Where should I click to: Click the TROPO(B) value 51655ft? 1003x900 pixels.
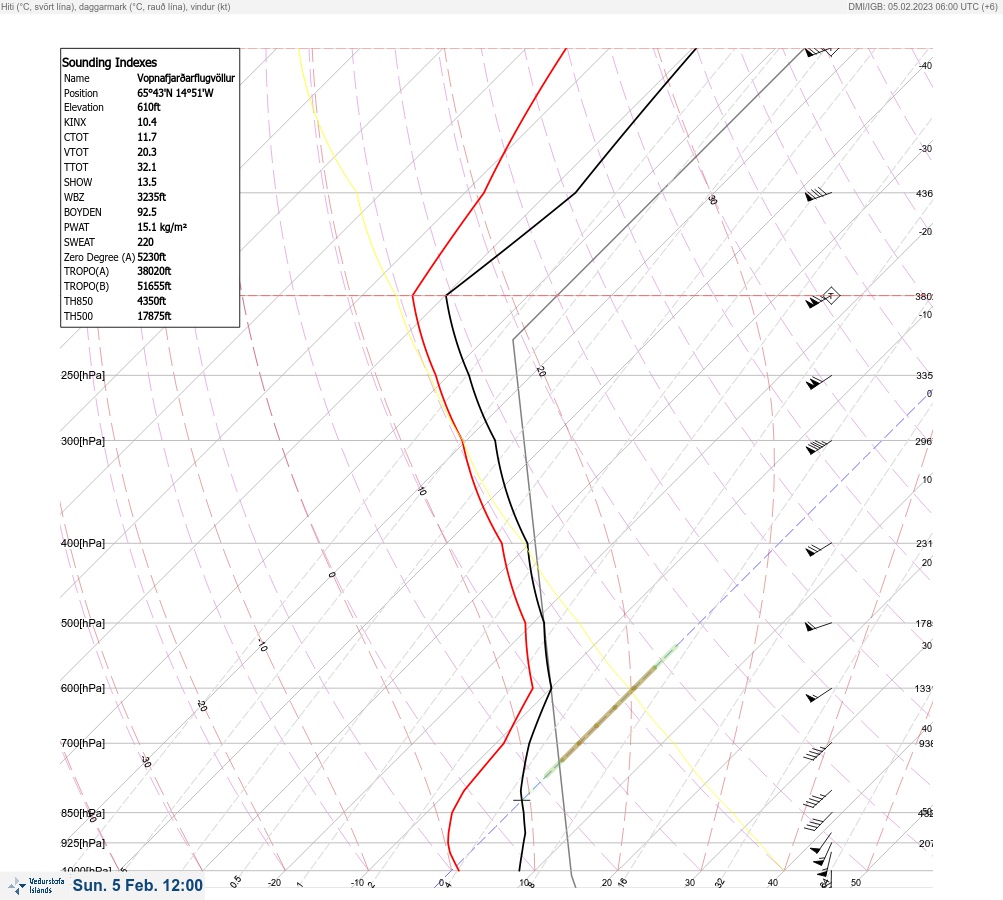click(x=154, y=286)
